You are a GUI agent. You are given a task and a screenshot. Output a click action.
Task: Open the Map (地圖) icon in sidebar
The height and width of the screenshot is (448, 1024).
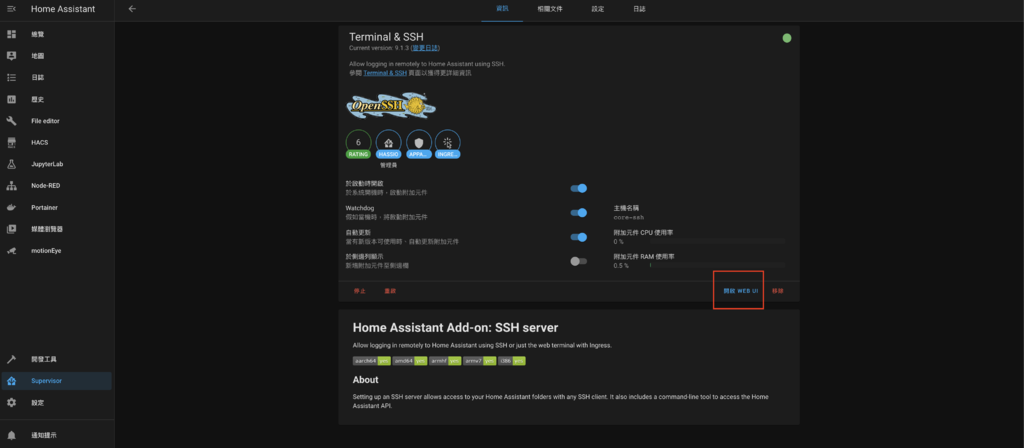click(x=11, y=56)
